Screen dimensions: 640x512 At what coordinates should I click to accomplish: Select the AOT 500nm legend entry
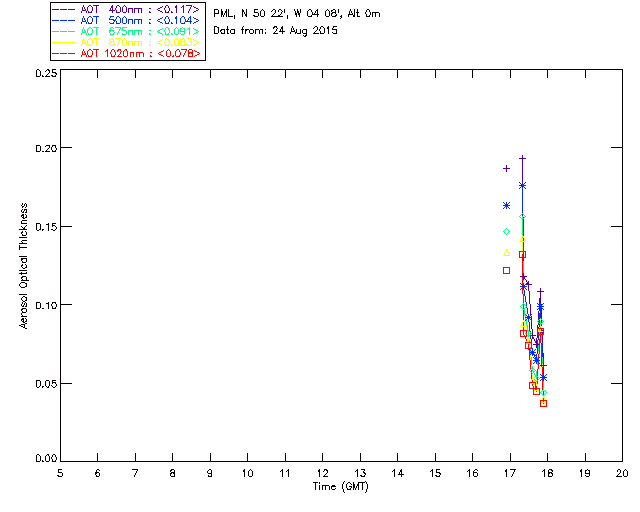coord(126,20)
